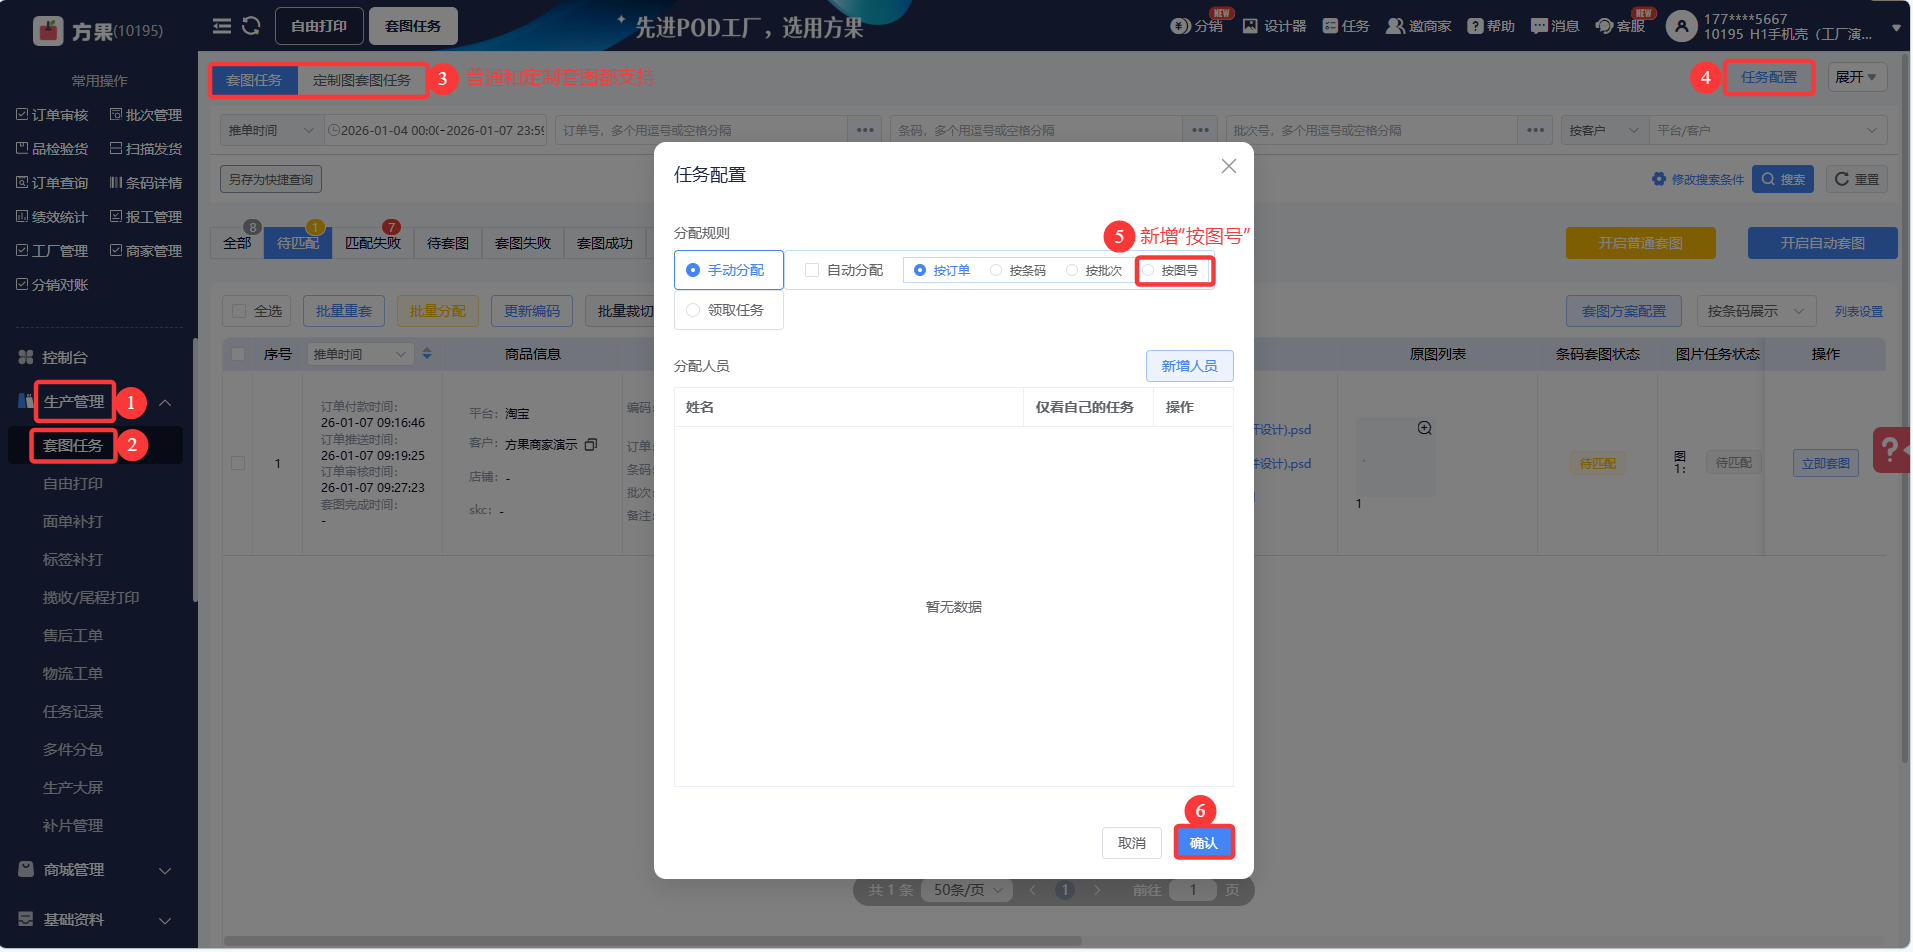Viewport: 1913px width, 952px height.
Task: Click the ellipsis button next to the barcode field
Action: click(1200, 130)
